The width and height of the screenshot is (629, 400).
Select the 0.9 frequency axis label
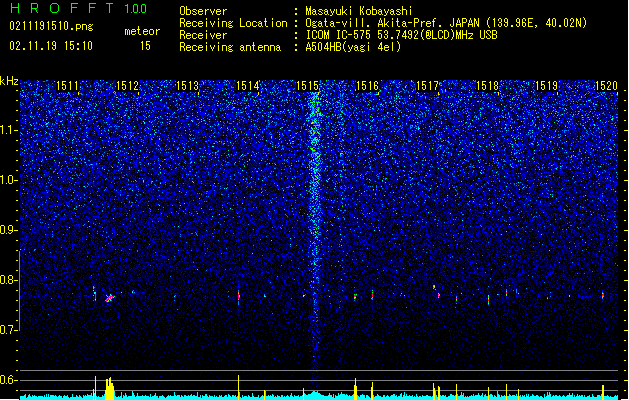9,230
